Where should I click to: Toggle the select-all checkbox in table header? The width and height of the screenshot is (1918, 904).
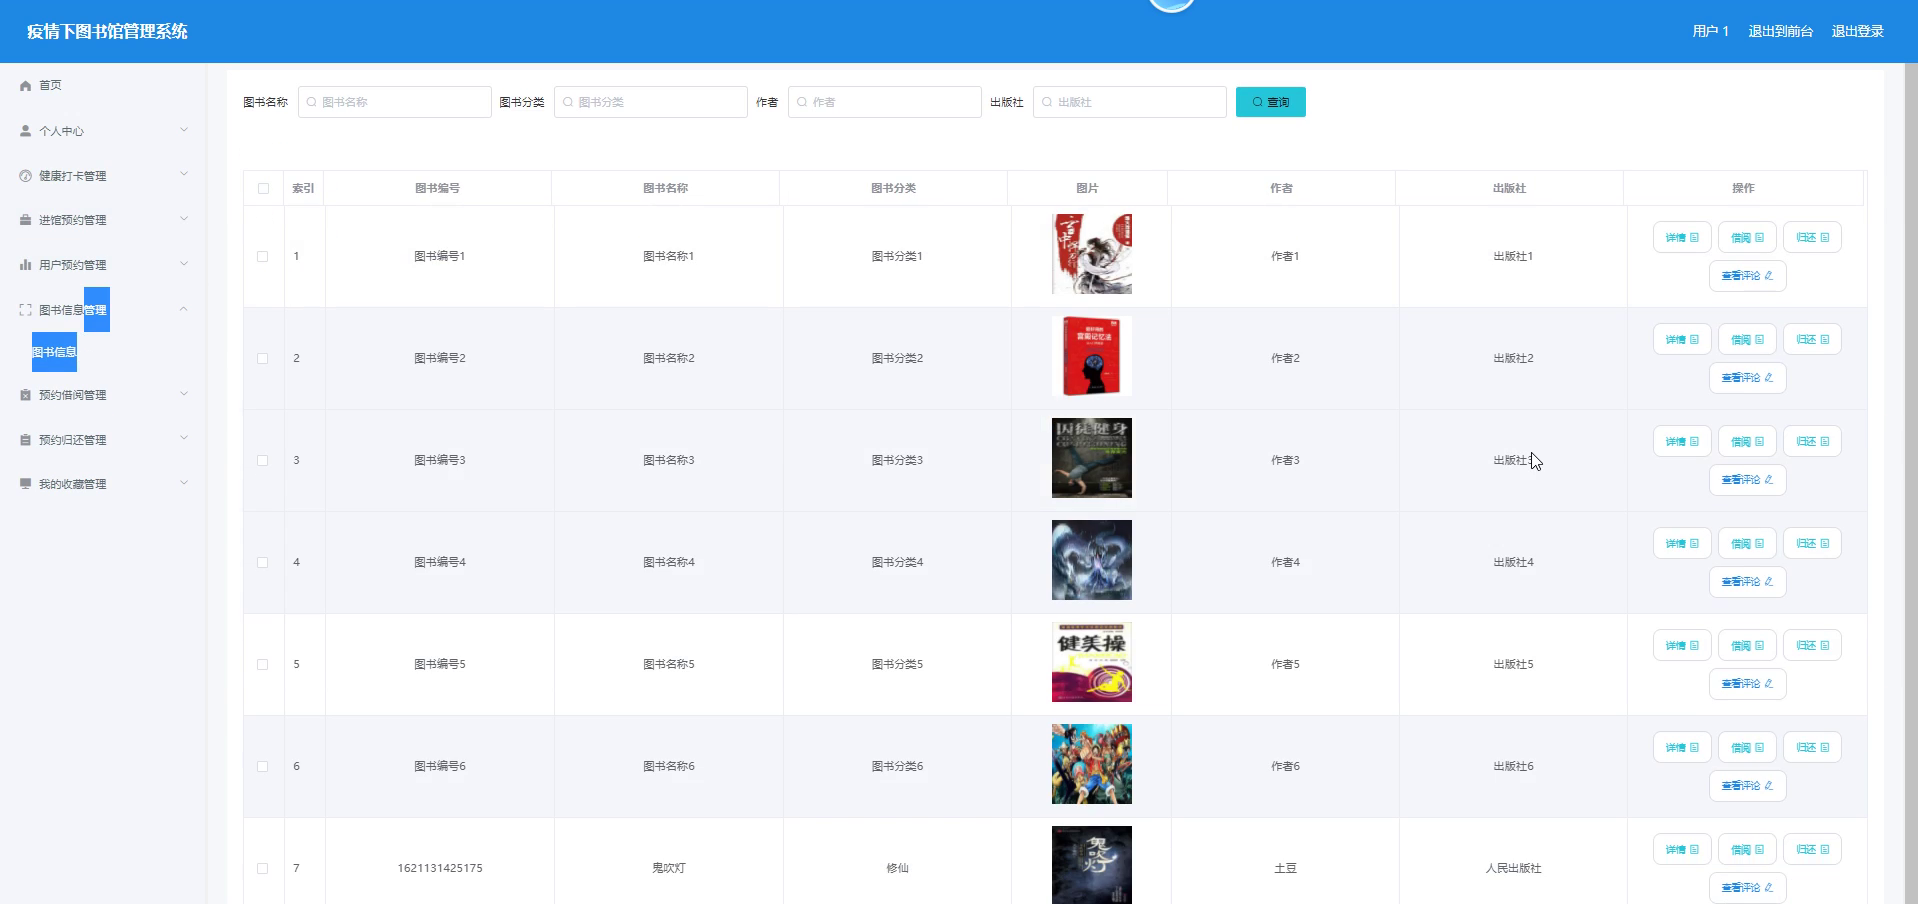(263, 188)
